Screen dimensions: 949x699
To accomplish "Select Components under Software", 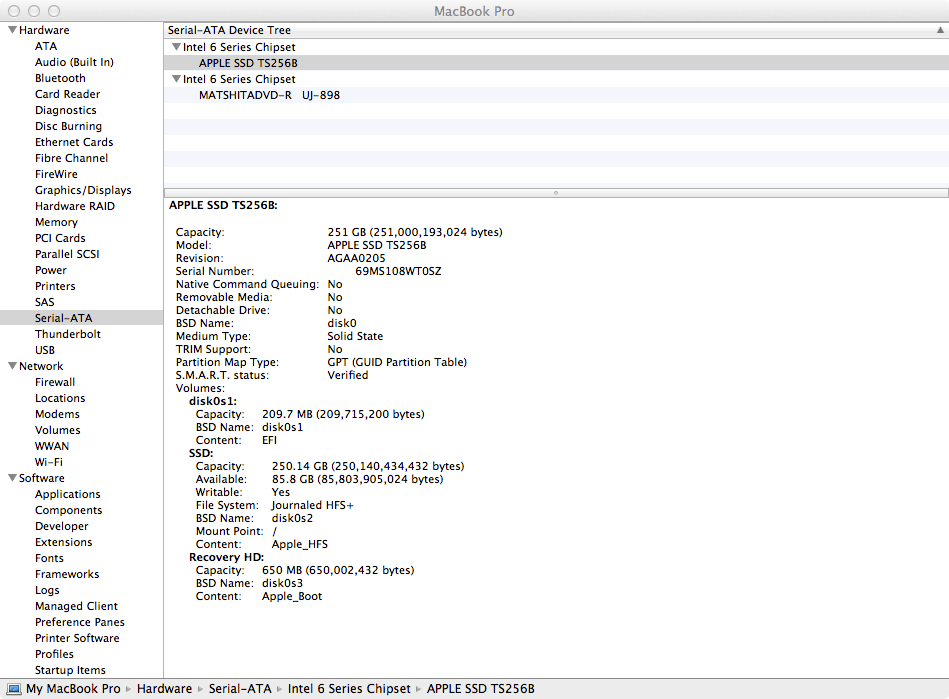I will click(68, 510).
